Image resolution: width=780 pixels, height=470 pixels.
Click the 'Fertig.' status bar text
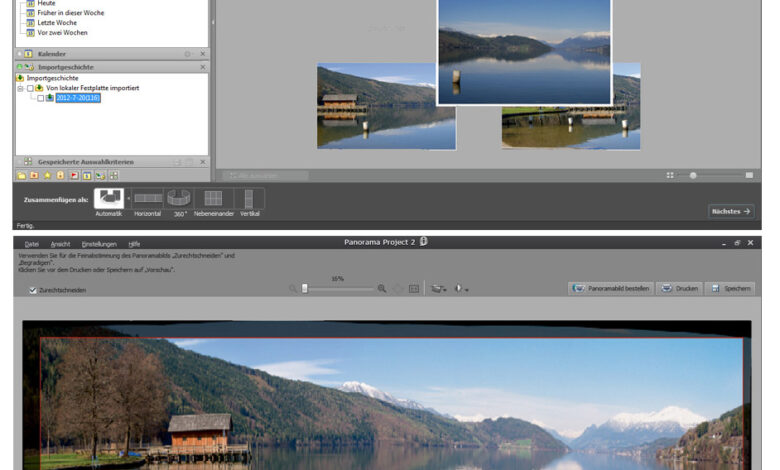click(25, 226)
